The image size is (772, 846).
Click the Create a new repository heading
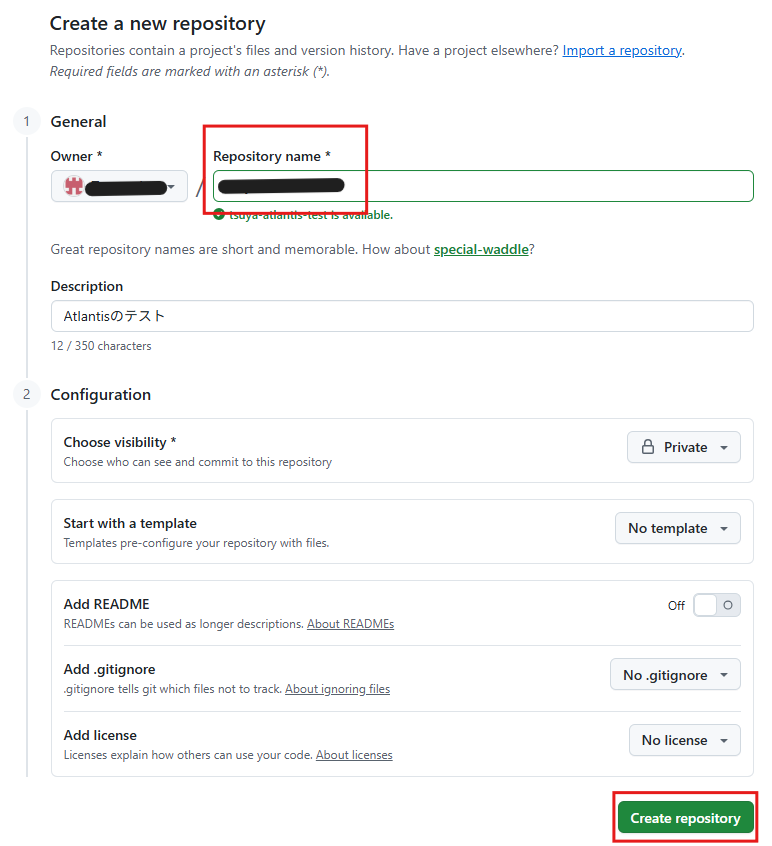[158, 23]
